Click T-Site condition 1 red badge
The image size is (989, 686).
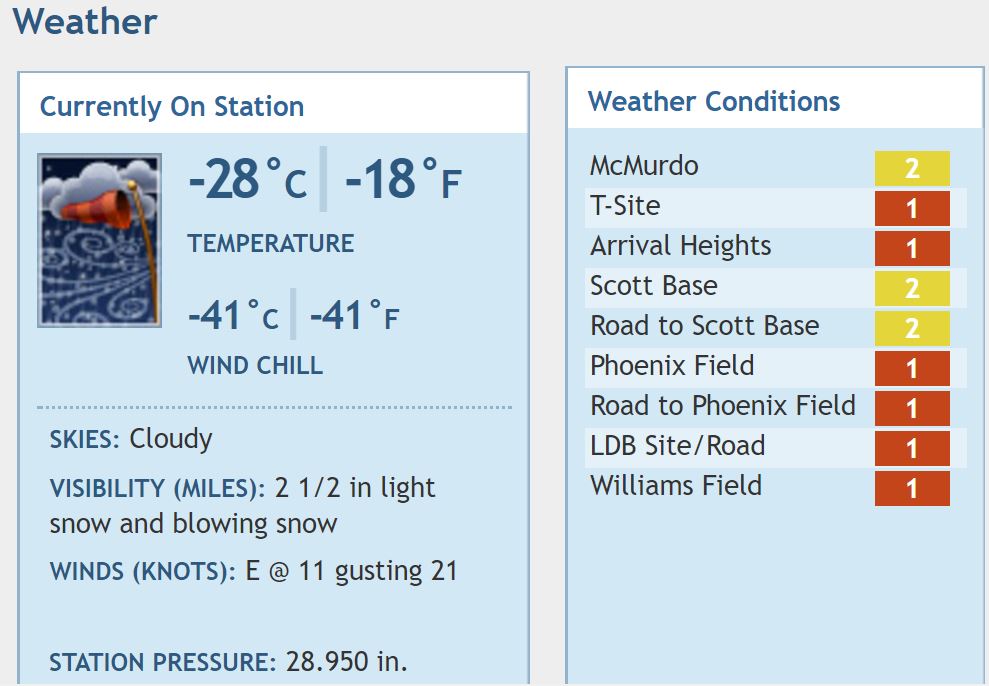[911, 208]
